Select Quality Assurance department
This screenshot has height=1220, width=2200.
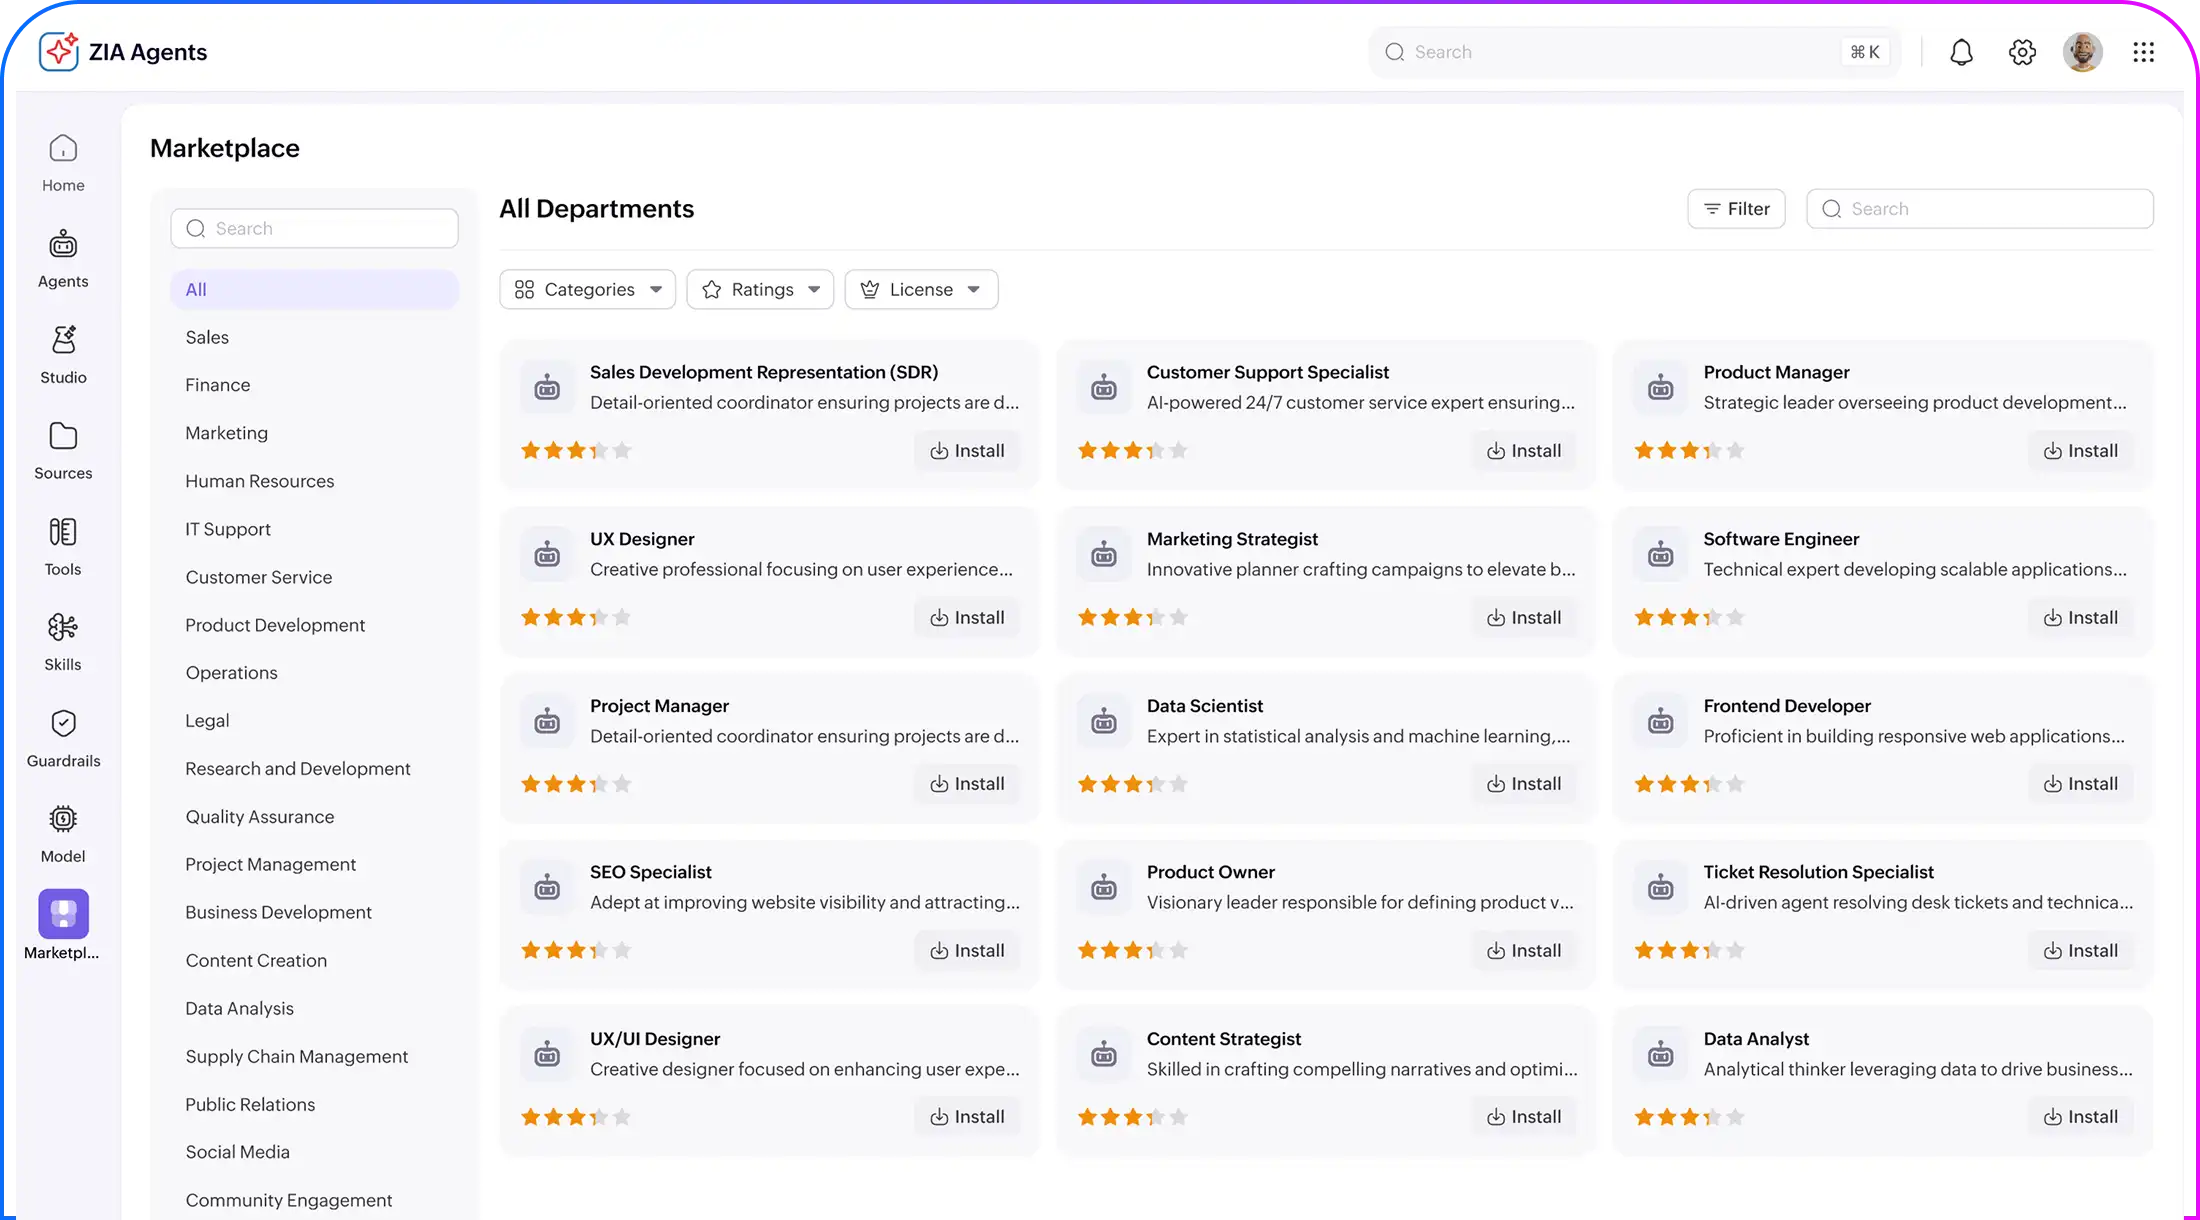coord(260,817)
